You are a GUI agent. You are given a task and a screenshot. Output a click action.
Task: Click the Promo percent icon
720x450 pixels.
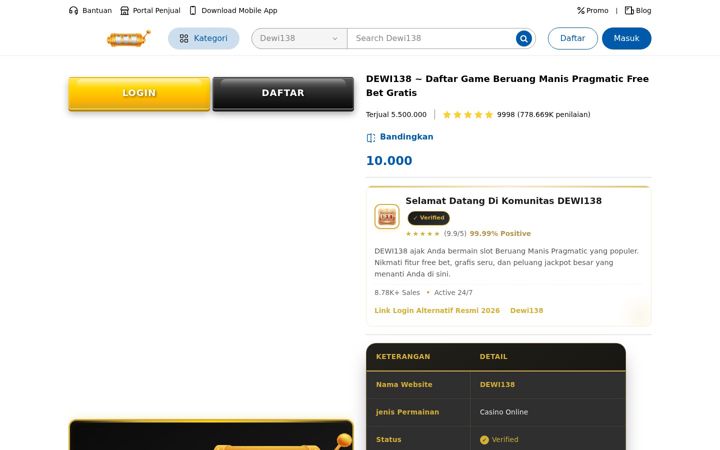[x=581, y=11]
